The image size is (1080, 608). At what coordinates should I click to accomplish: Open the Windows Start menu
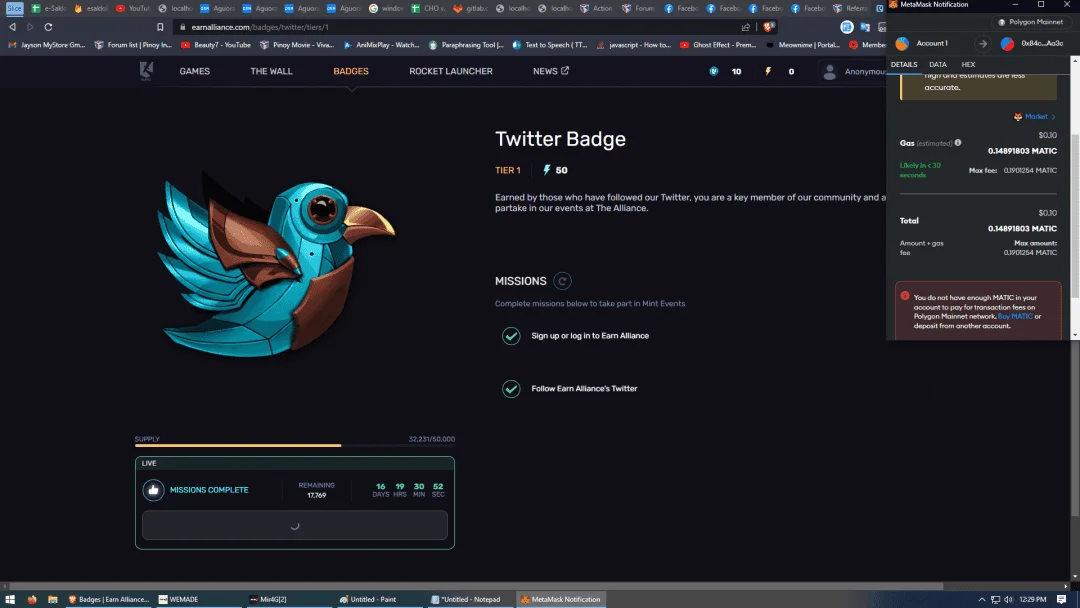coord(10,599)
